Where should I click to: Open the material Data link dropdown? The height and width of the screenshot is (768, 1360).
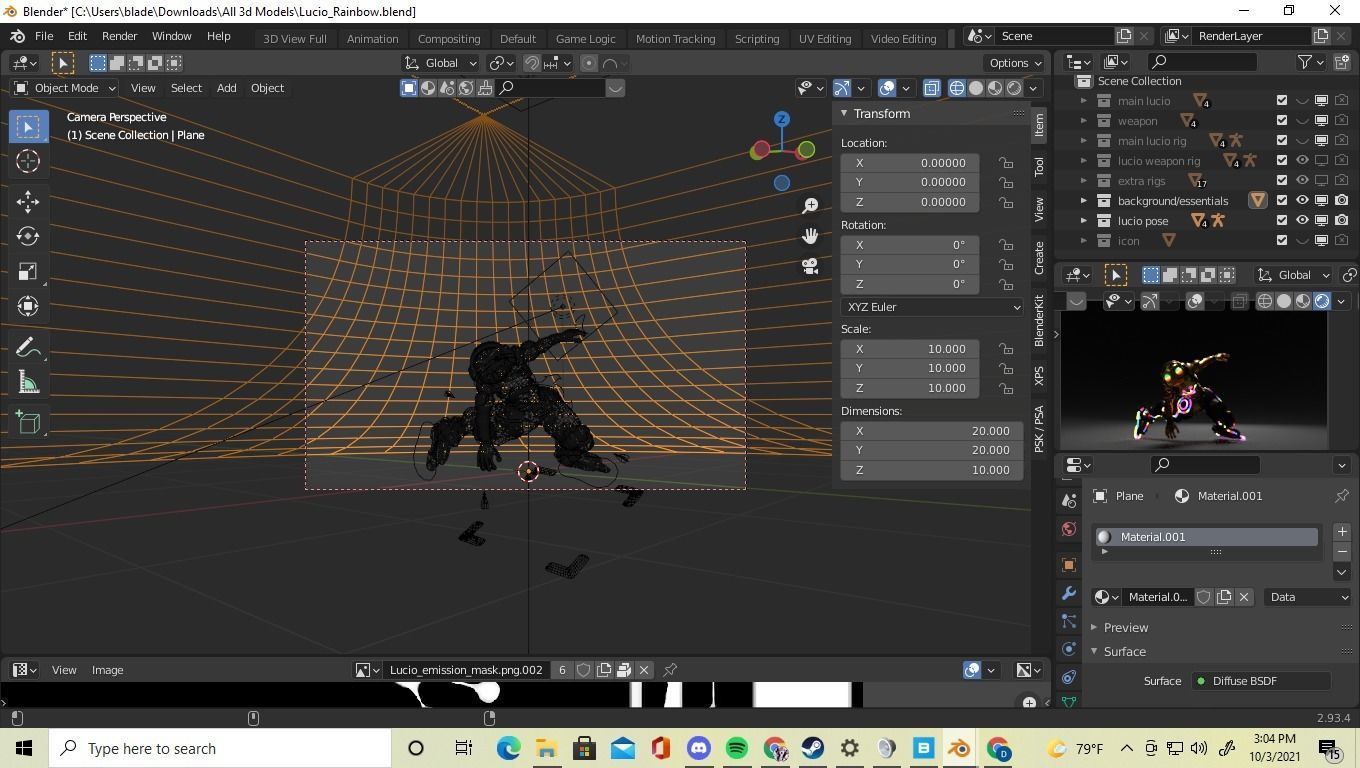click(x=1308, y=597)
